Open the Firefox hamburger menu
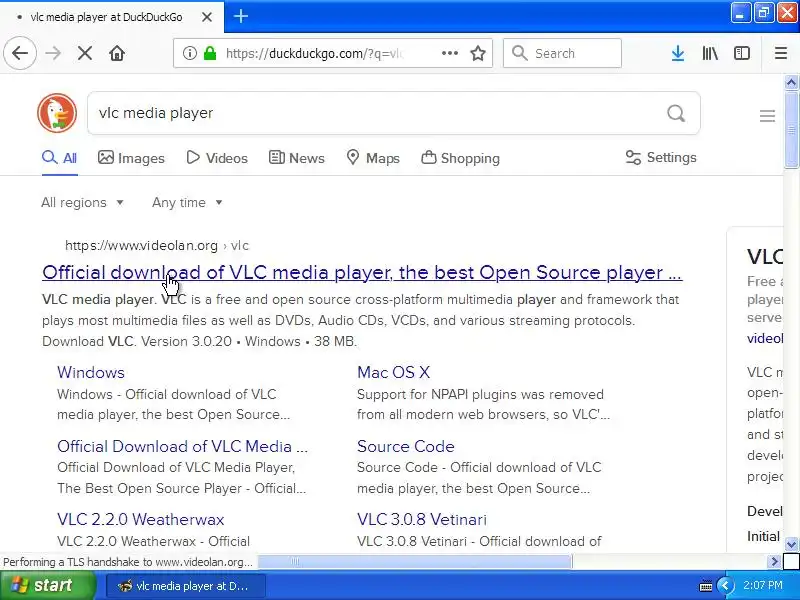 [x=781, y=53]
